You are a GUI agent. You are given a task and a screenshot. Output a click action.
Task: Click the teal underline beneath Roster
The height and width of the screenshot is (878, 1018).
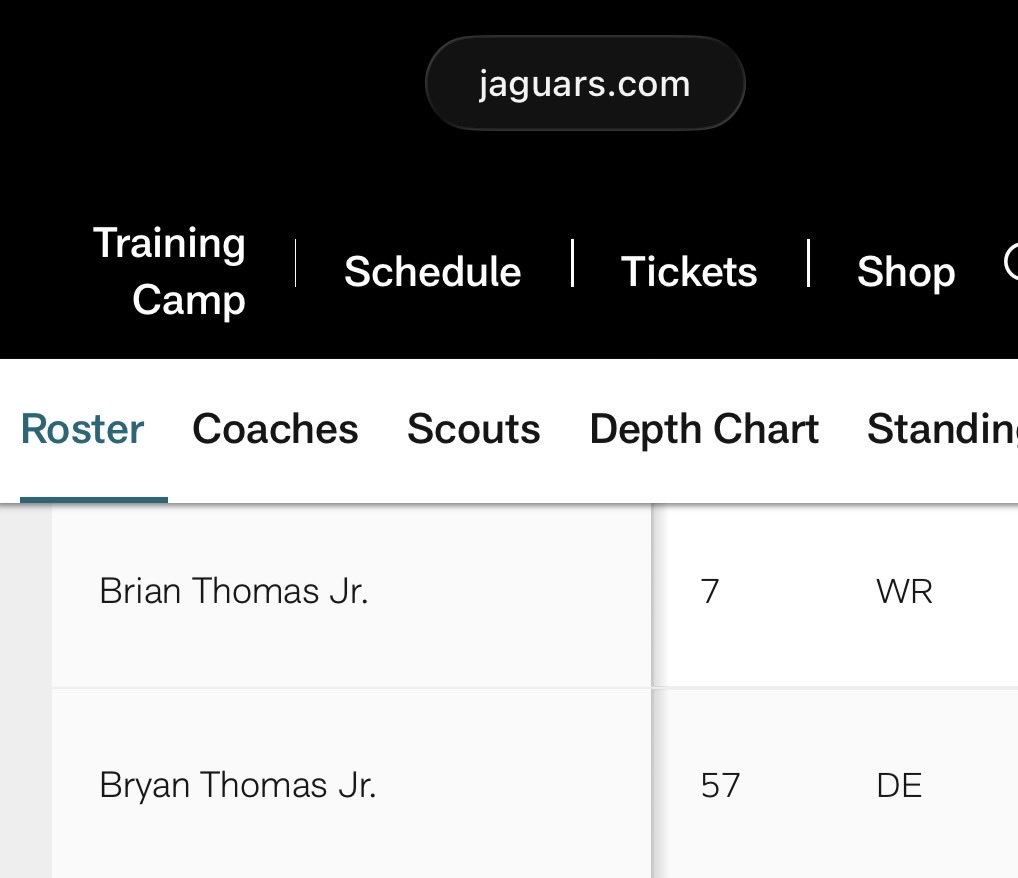[x=94, y=499]
